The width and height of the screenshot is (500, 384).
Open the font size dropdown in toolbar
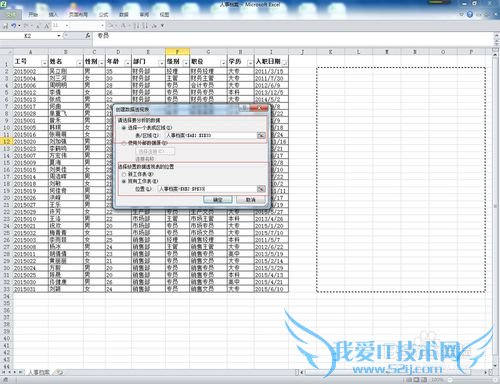point(67,26)
